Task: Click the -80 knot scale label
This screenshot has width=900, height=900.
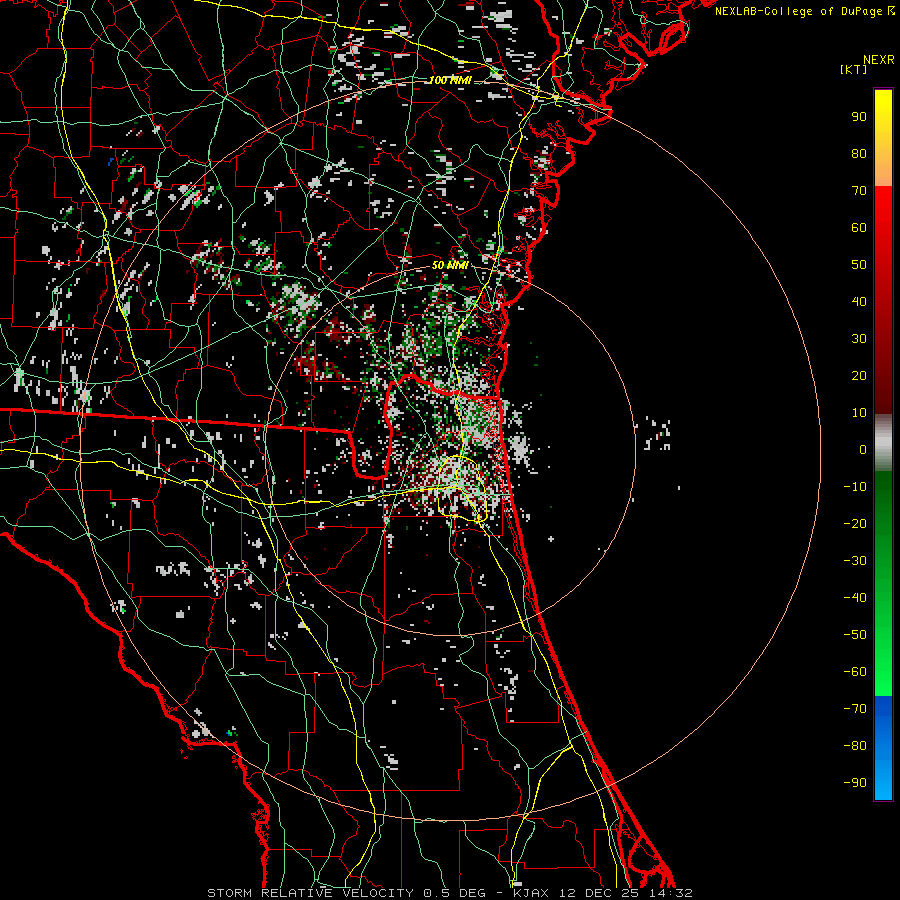Action: coord(855,746)
